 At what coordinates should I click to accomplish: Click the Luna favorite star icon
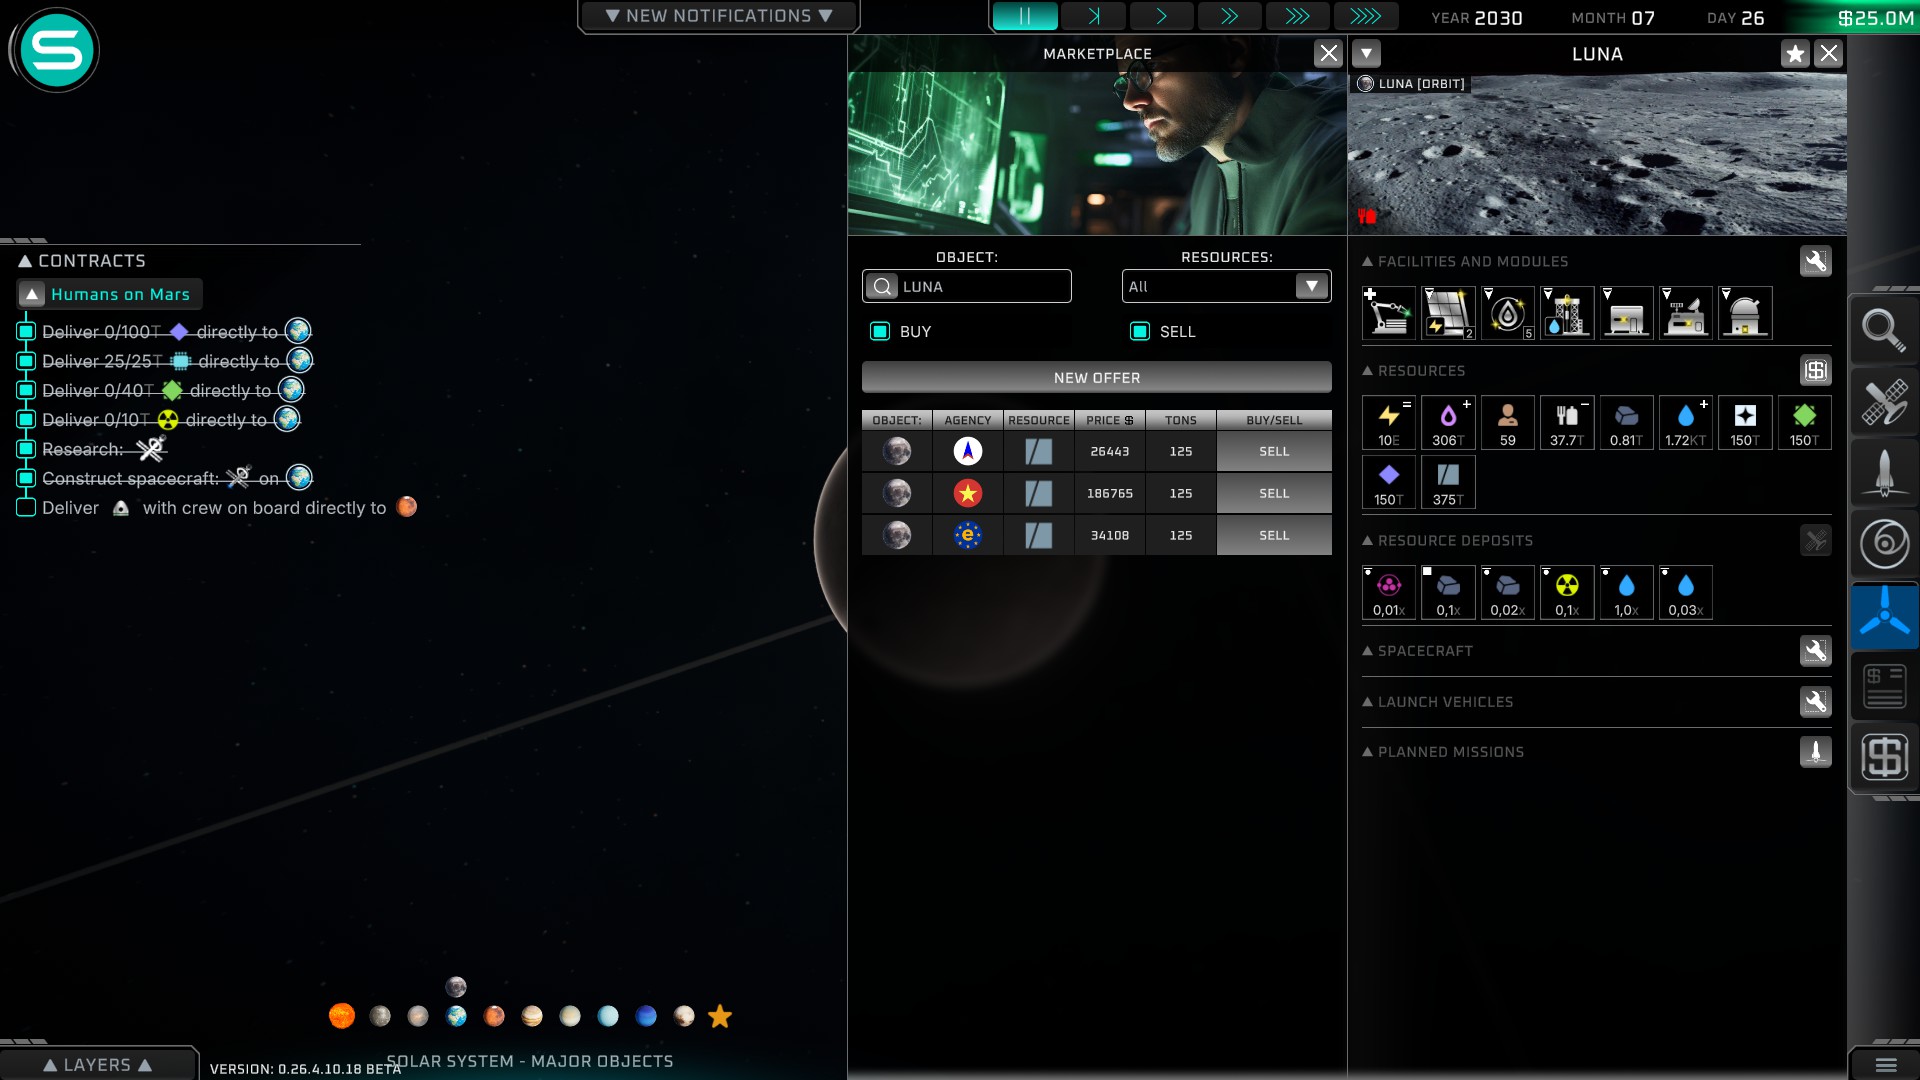tap(1795, 54)
